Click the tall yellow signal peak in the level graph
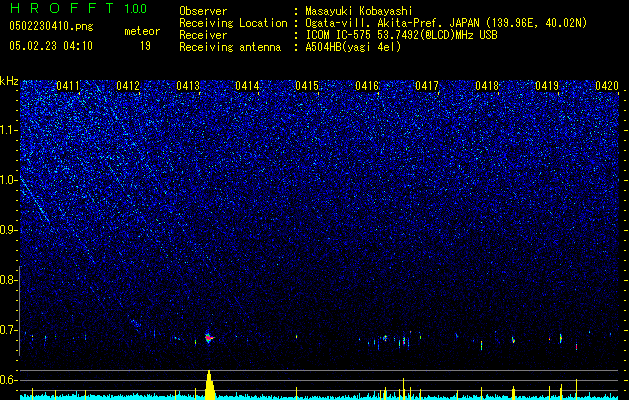Screen dimensions: 629x400 209,385
